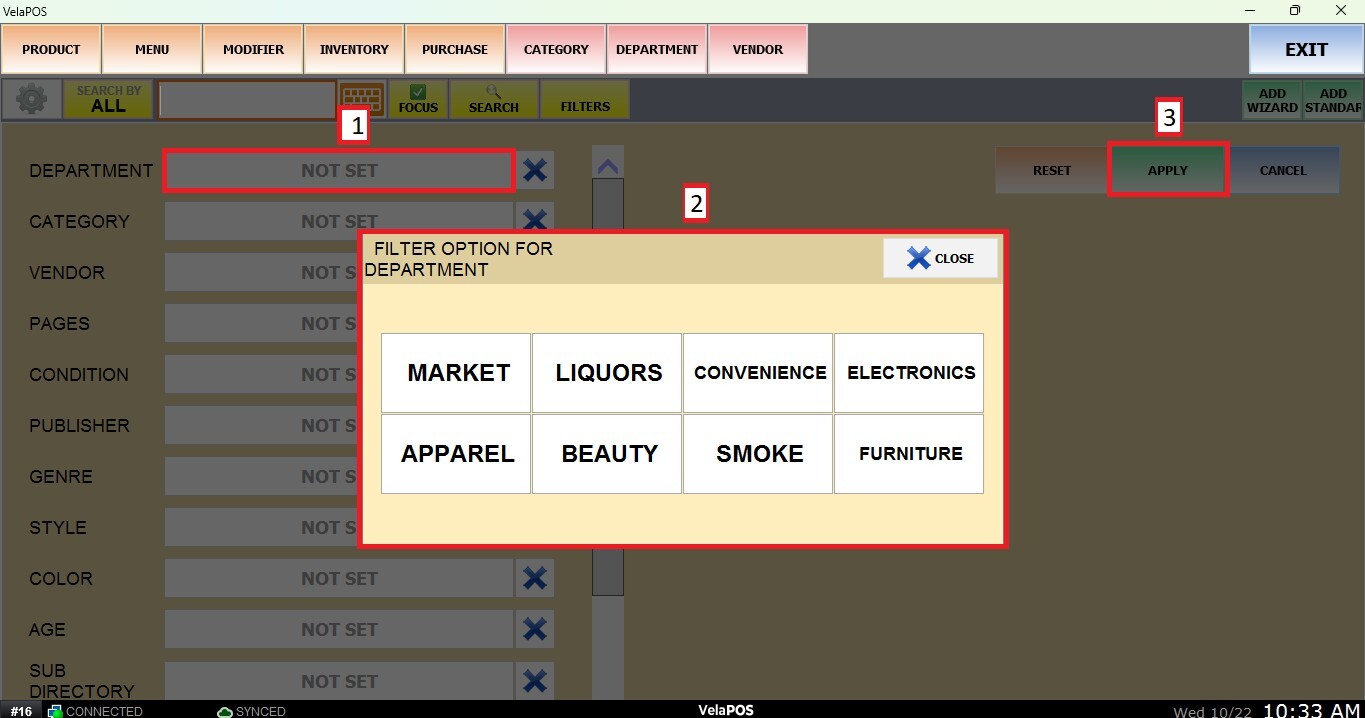The image size is (1365, 718).
Task: Close the department filter option popup
Action: point(940,258)
